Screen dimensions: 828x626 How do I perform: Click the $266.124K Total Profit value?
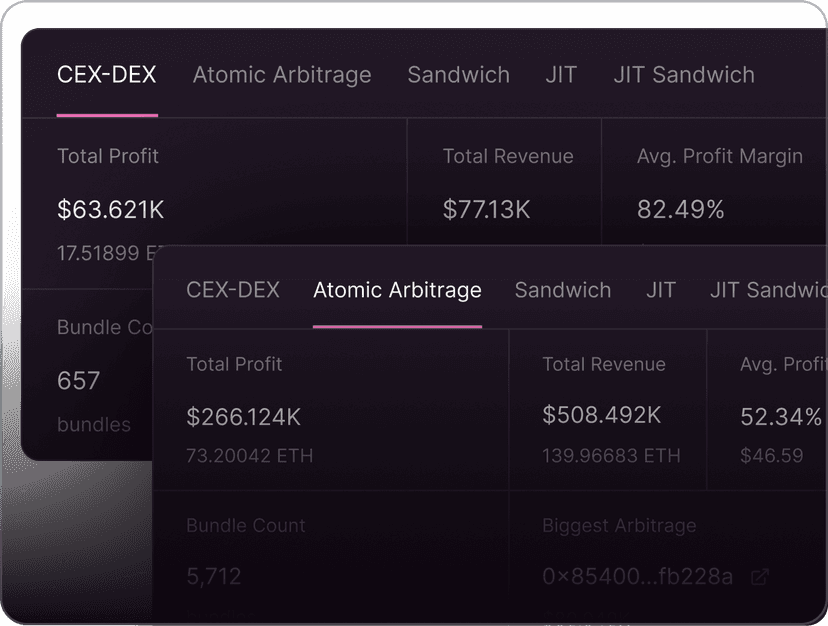pos(243,417)
